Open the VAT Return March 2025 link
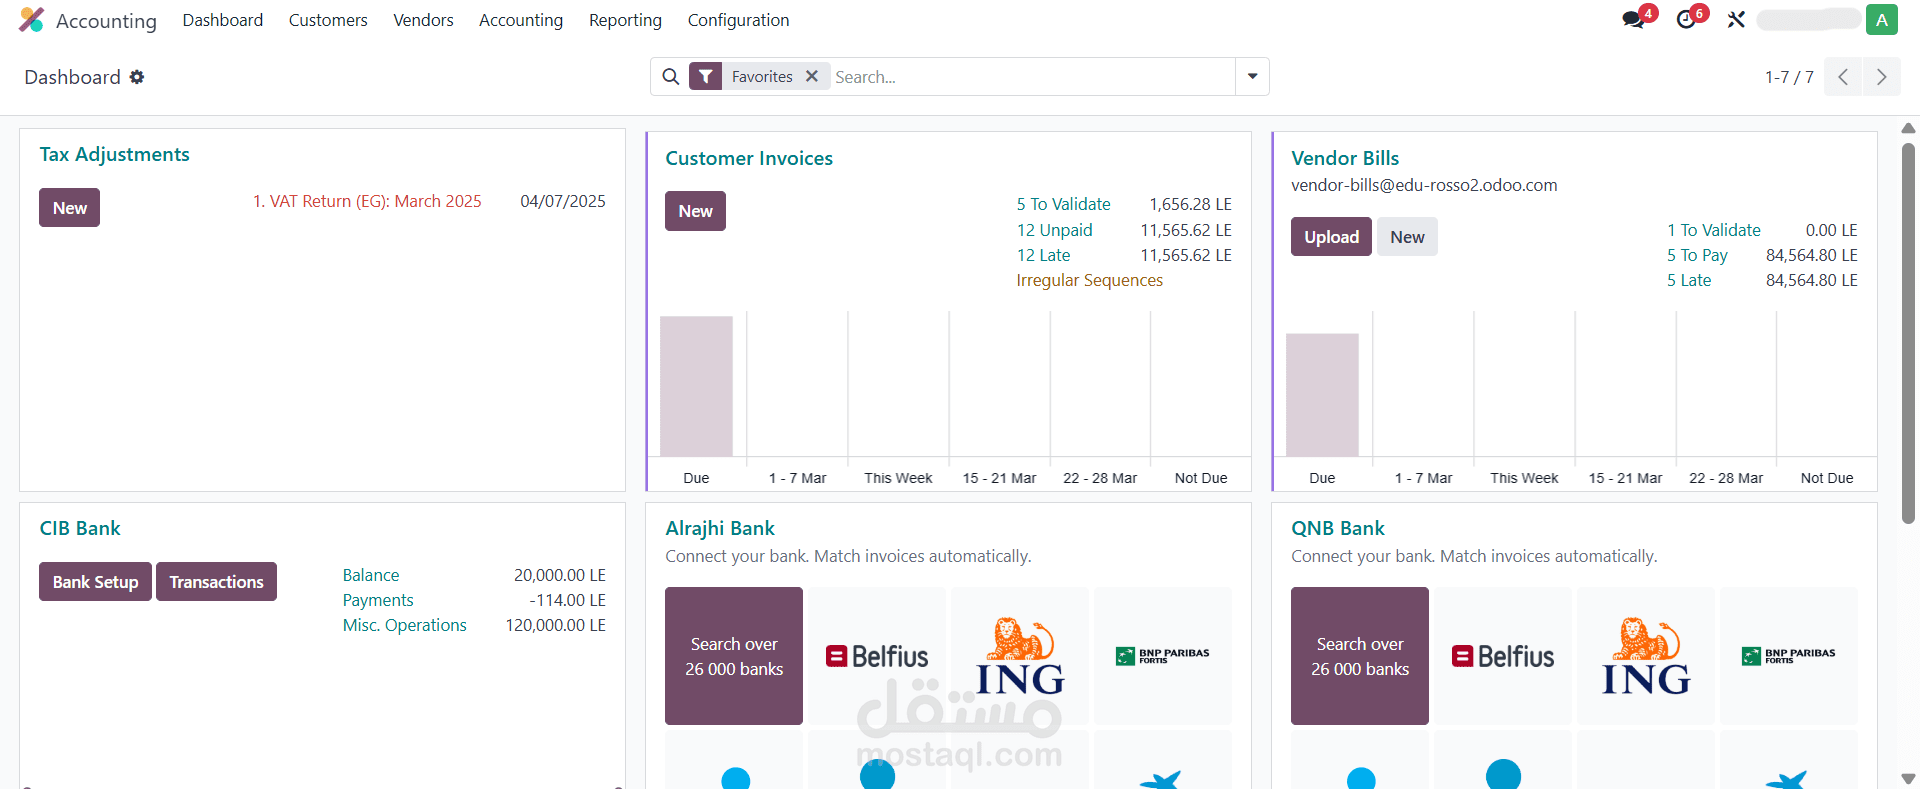The width and height of the screenshot is (1920, 789). (367, 201)
